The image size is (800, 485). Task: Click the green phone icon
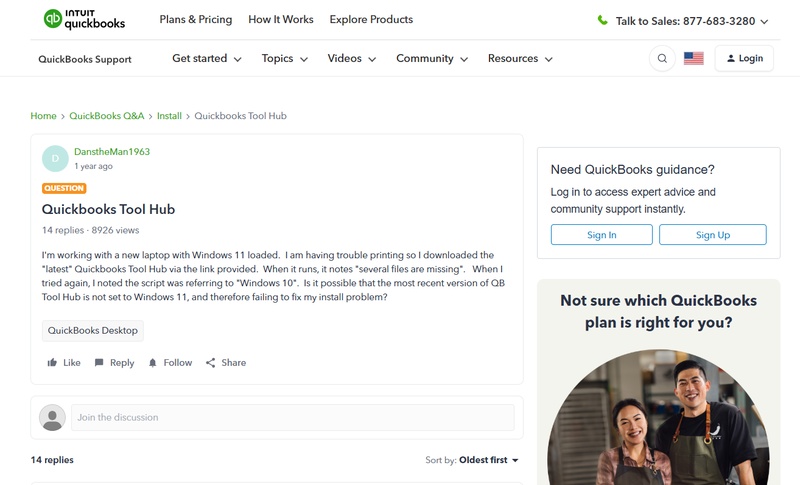[603, 20]
